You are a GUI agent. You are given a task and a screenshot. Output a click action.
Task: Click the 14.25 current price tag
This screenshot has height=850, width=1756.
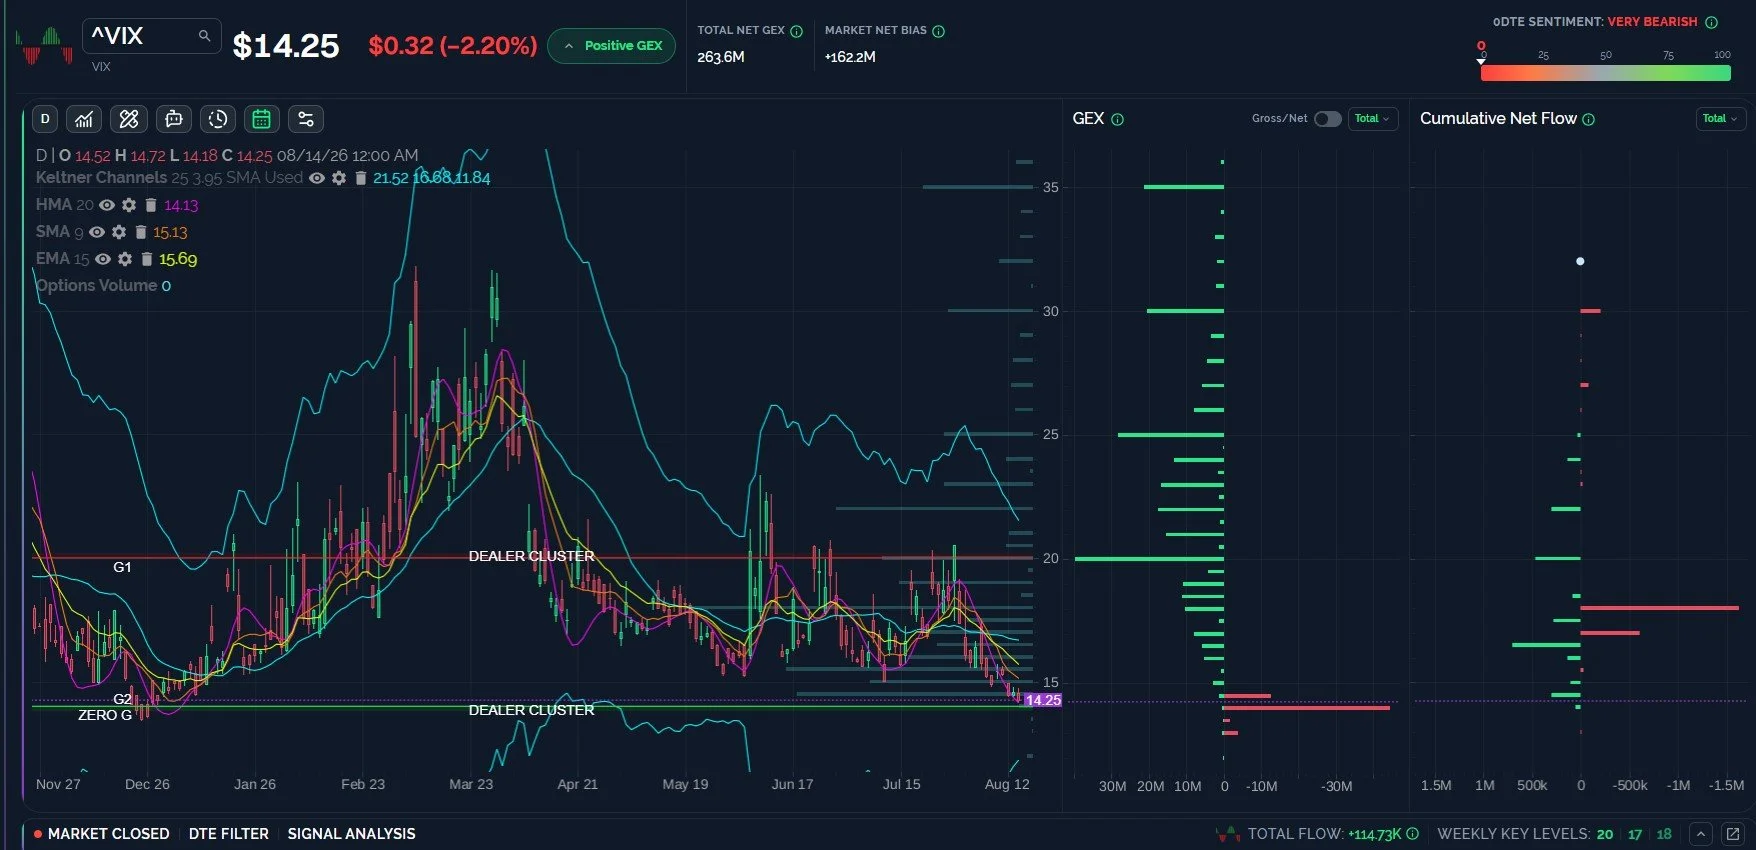click(x=1043, y=700)
